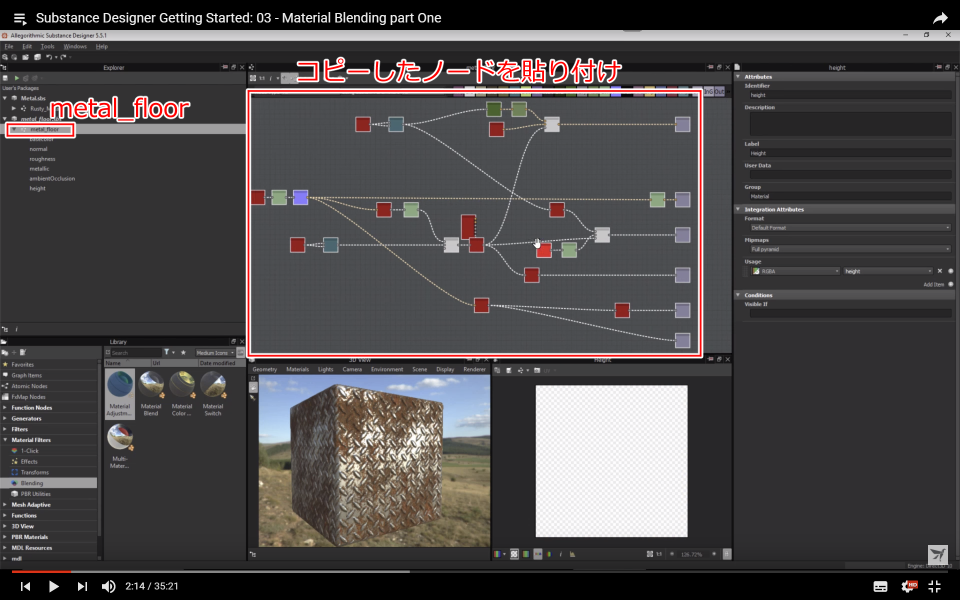The image size is (960, 600).
Task: Collapse the Metal.sbs package
Action: [6, 98]
